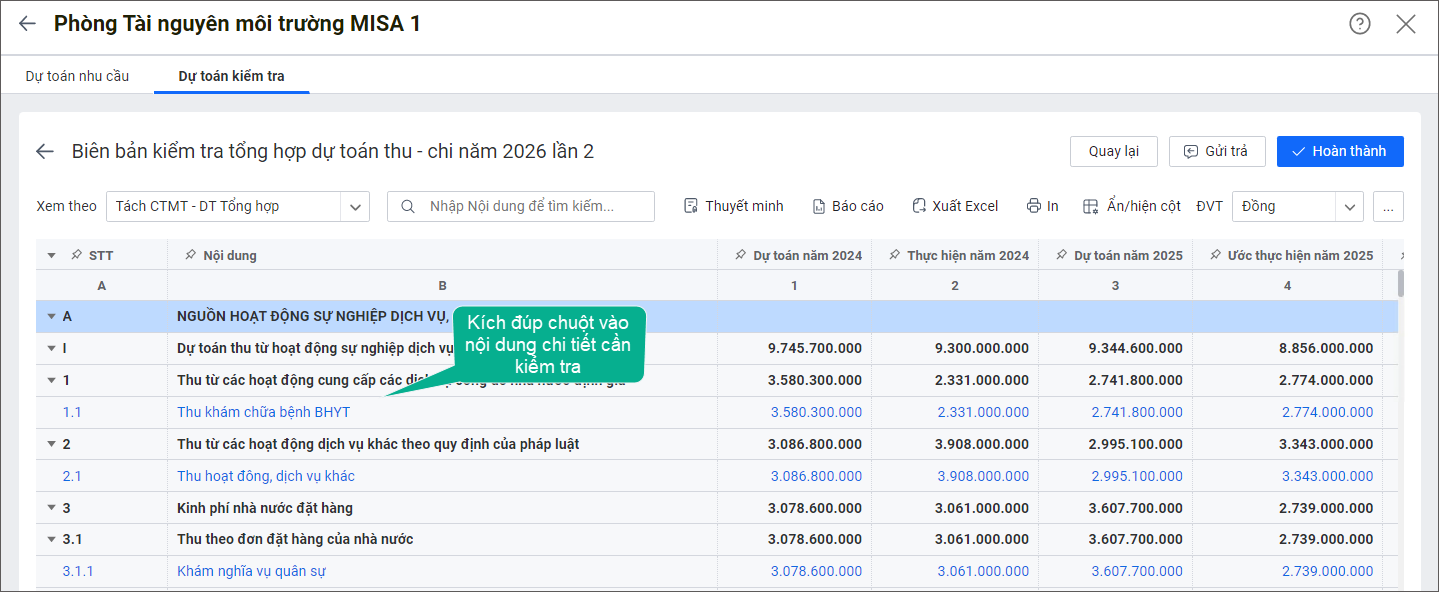1439x592 pixels.
Task: Open the Báo cáo report
Action: pos(847,206)
